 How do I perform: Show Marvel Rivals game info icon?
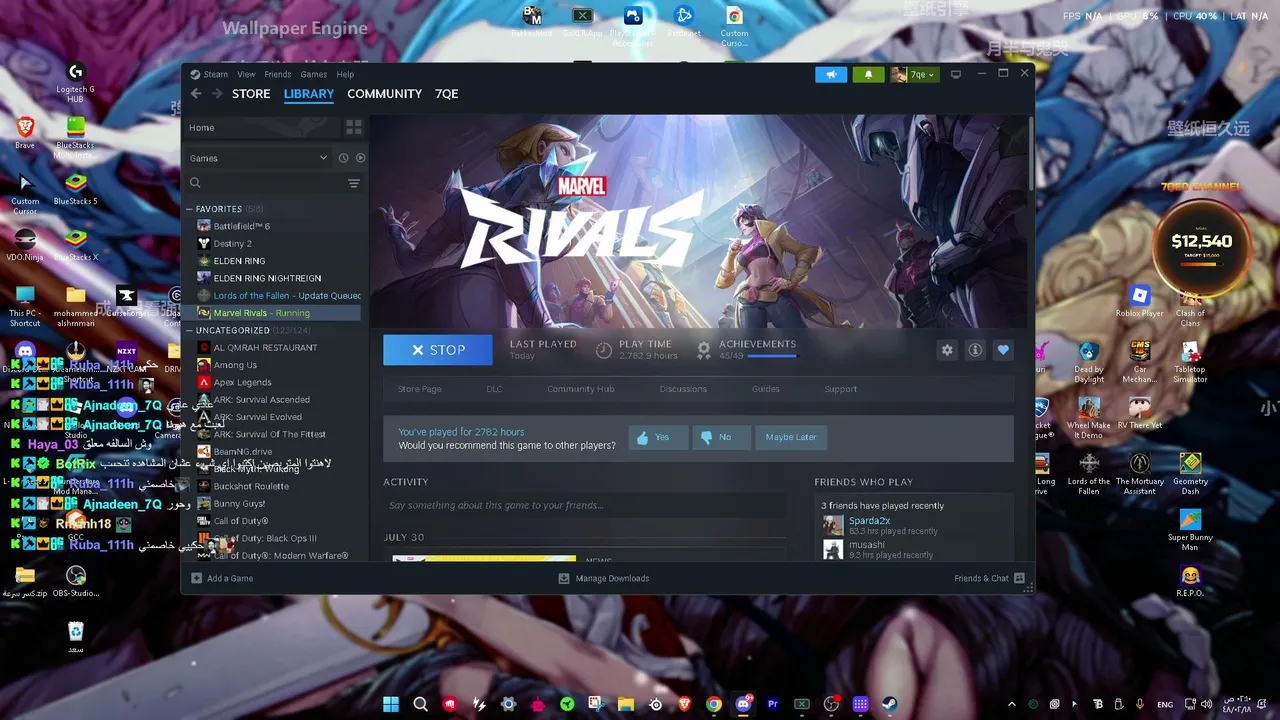[975, 350]
